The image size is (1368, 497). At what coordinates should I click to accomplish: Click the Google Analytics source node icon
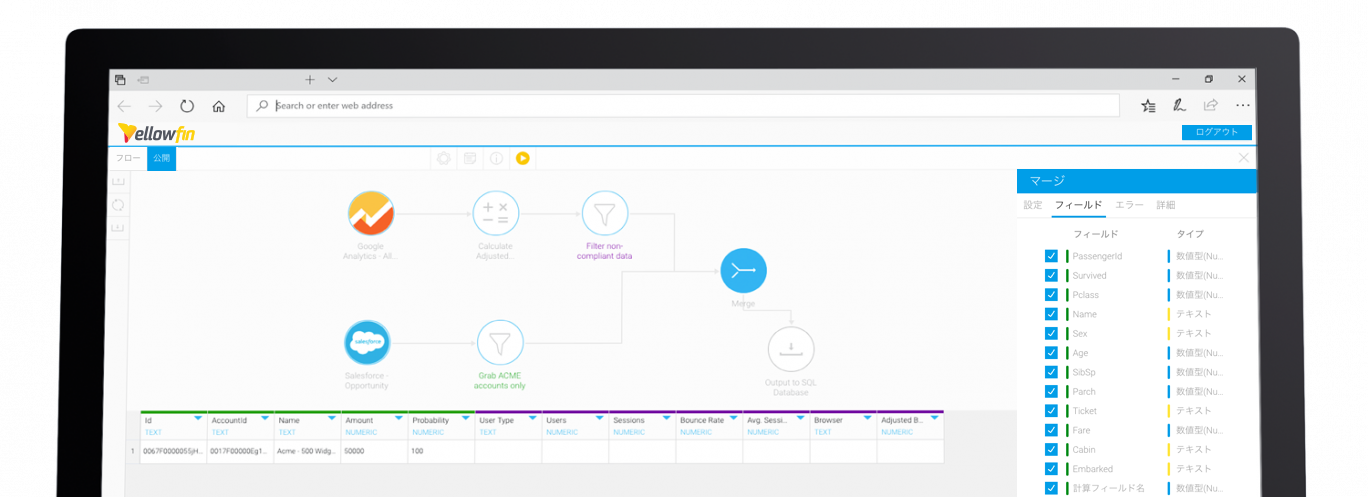[371, 214]
